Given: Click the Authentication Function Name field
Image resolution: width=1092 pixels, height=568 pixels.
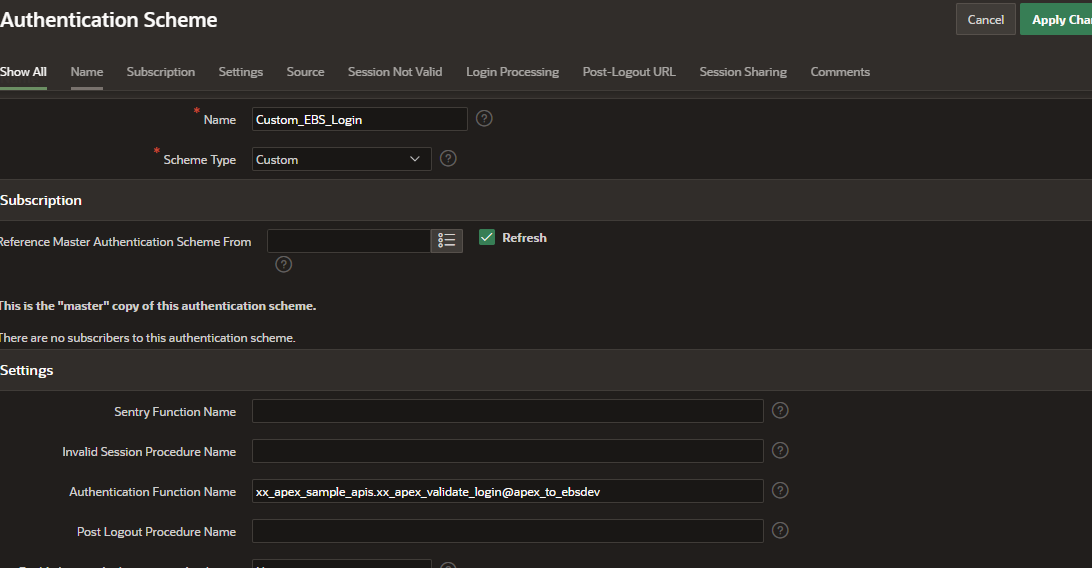Looking at the screenshot, I should coord(508,491).
